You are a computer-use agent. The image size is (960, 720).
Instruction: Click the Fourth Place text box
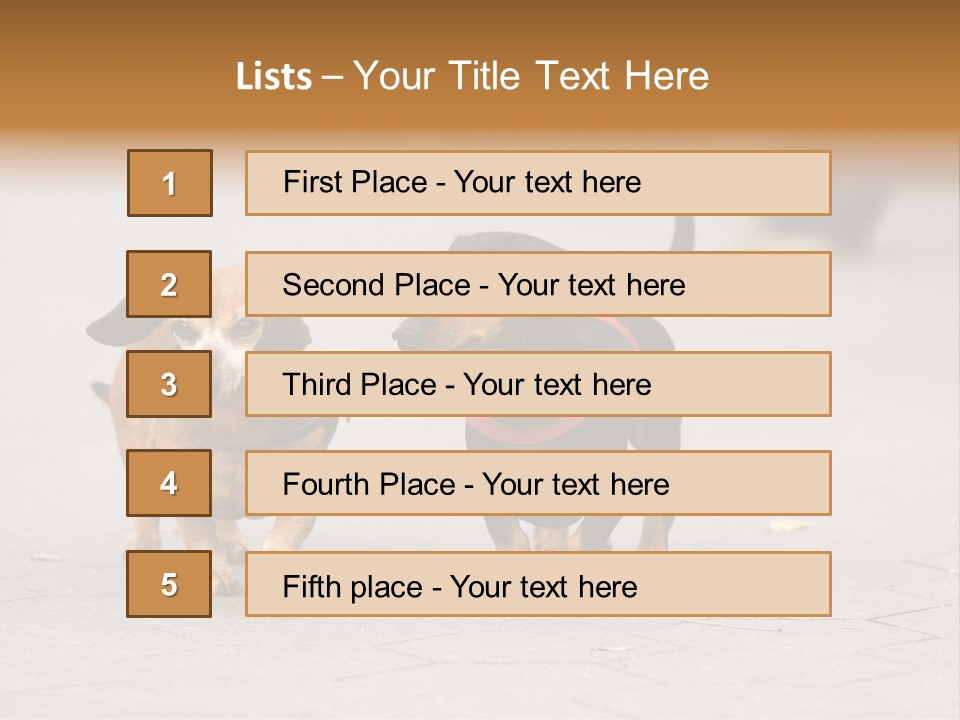(x=538, y=483)
